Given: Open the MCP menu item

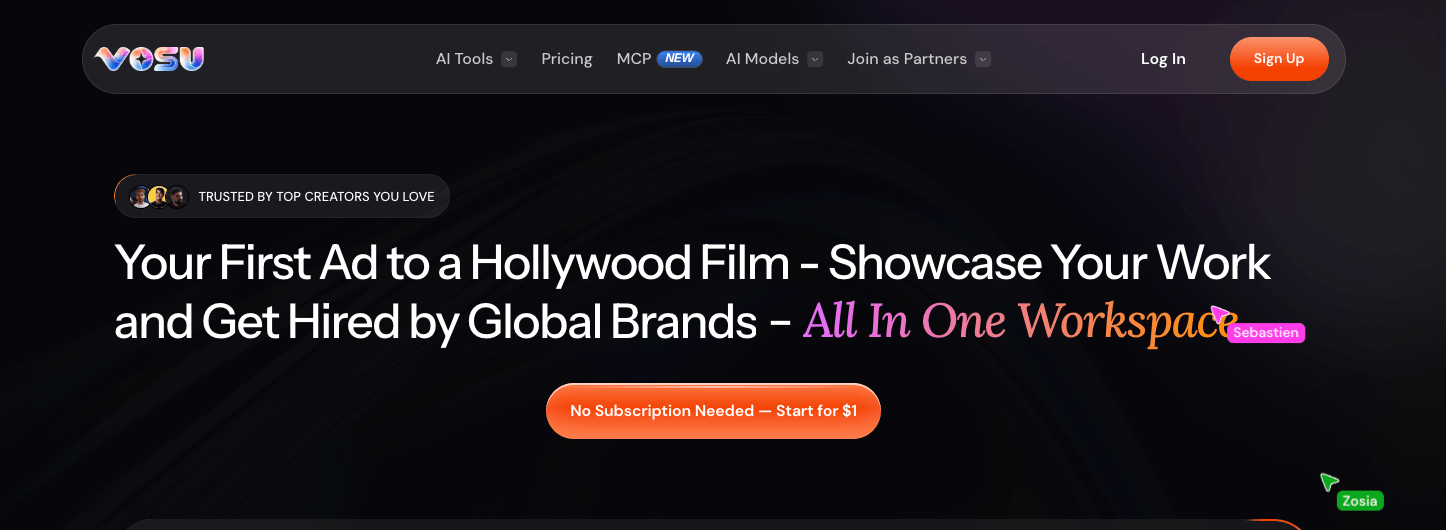Looking at the screenshot, I should [x=634, y=59].
